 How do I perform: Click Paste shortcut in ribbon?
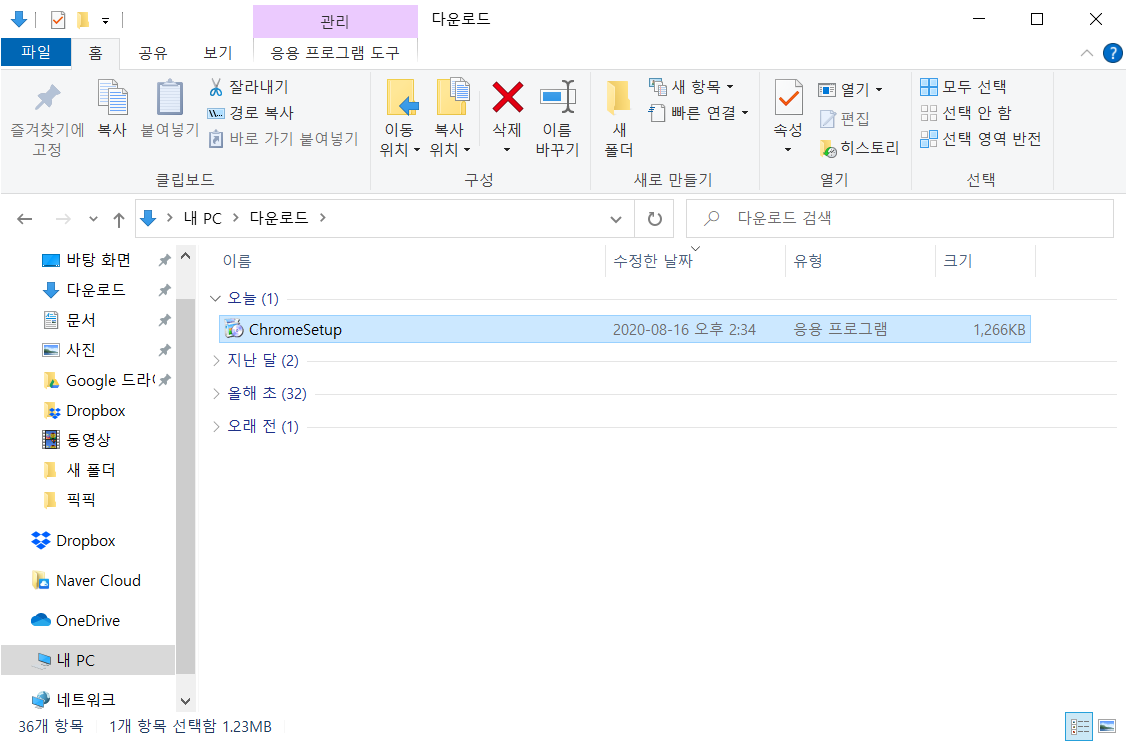click(x=283, y=139)
